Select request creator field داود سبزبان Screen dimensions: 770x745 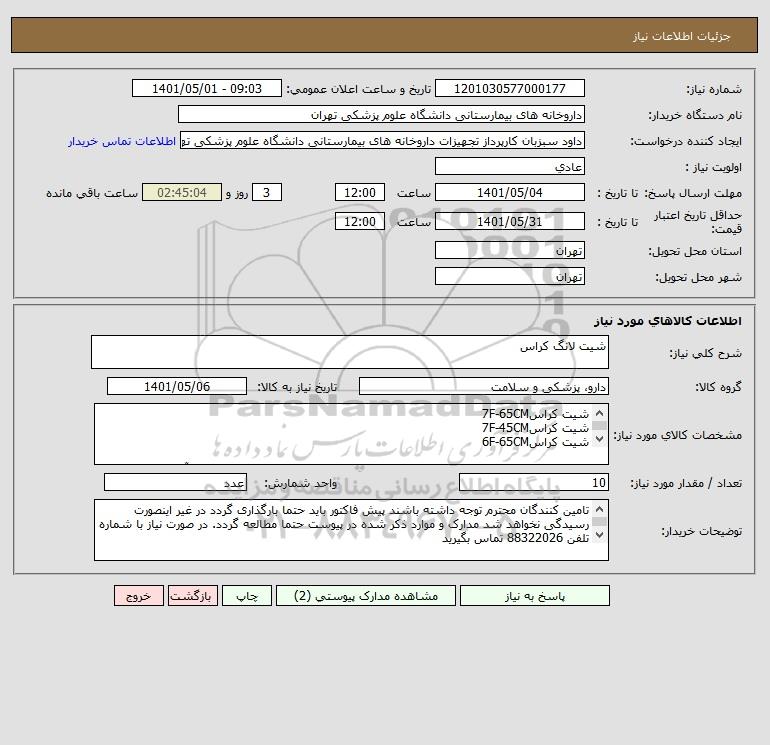382,141
